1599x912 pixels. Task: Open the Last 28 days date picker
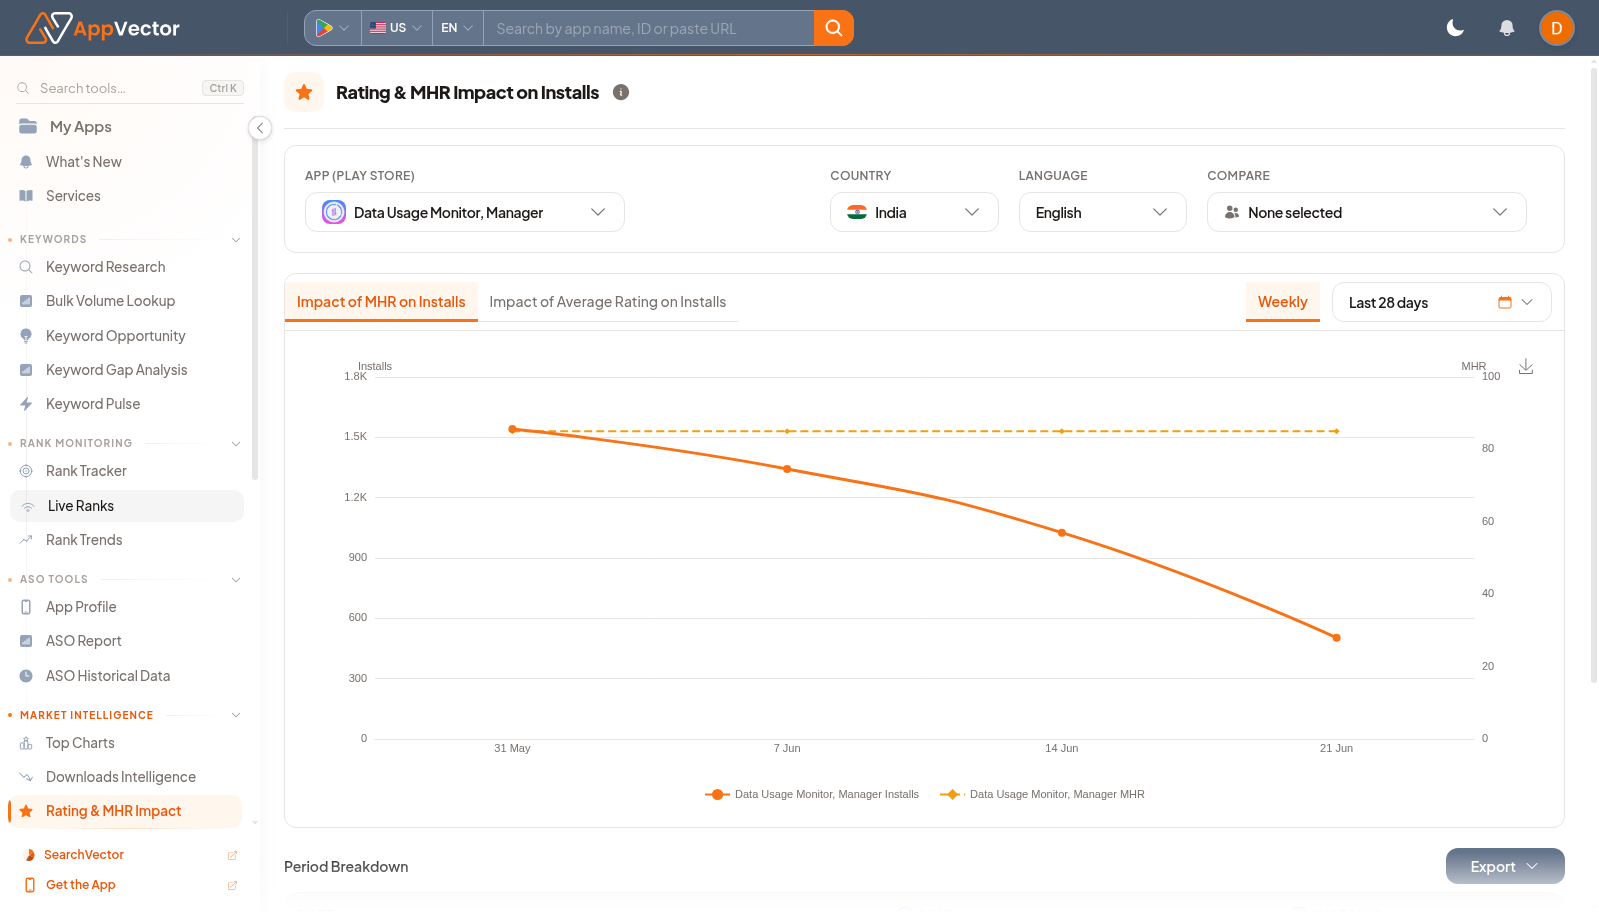pos(1441,302)
